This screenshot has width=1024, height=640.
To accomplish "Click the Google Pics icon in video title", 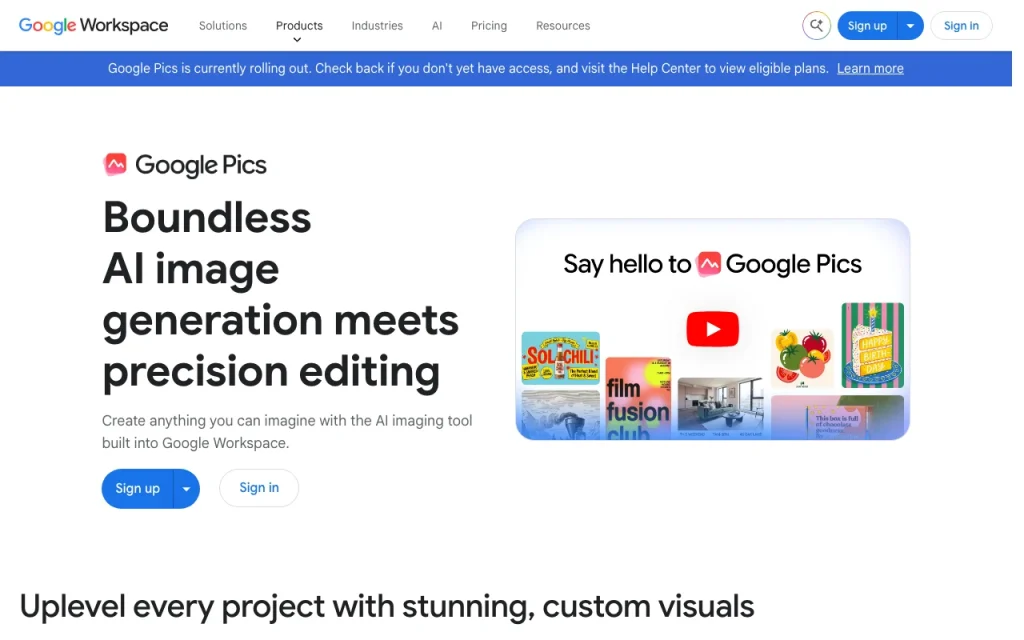I will pos(709,264).
